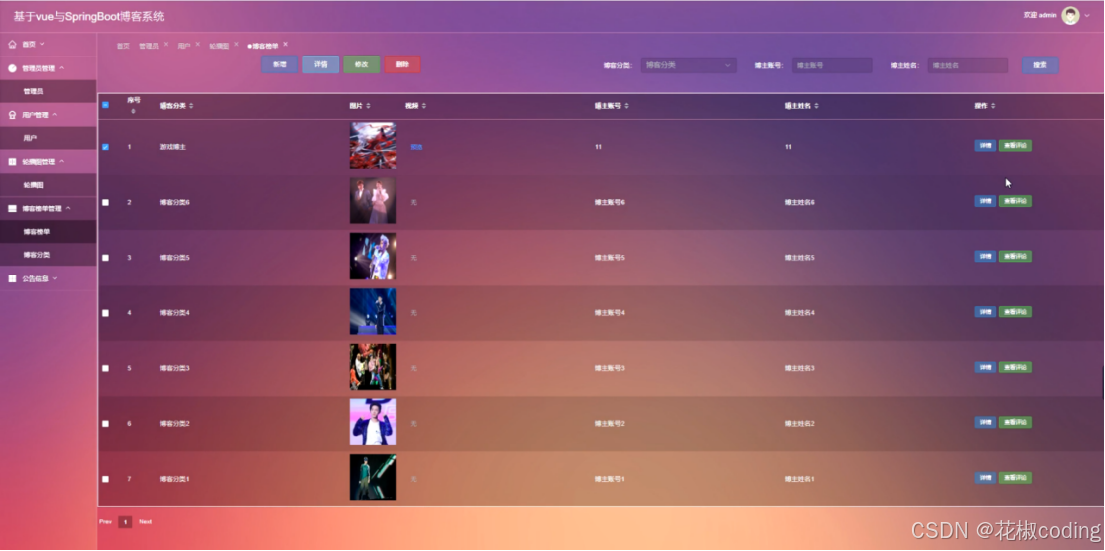Open the thumbnail image of 博客分类1 row
This screenshot has width=1105, height=551.
click(373, 478)
